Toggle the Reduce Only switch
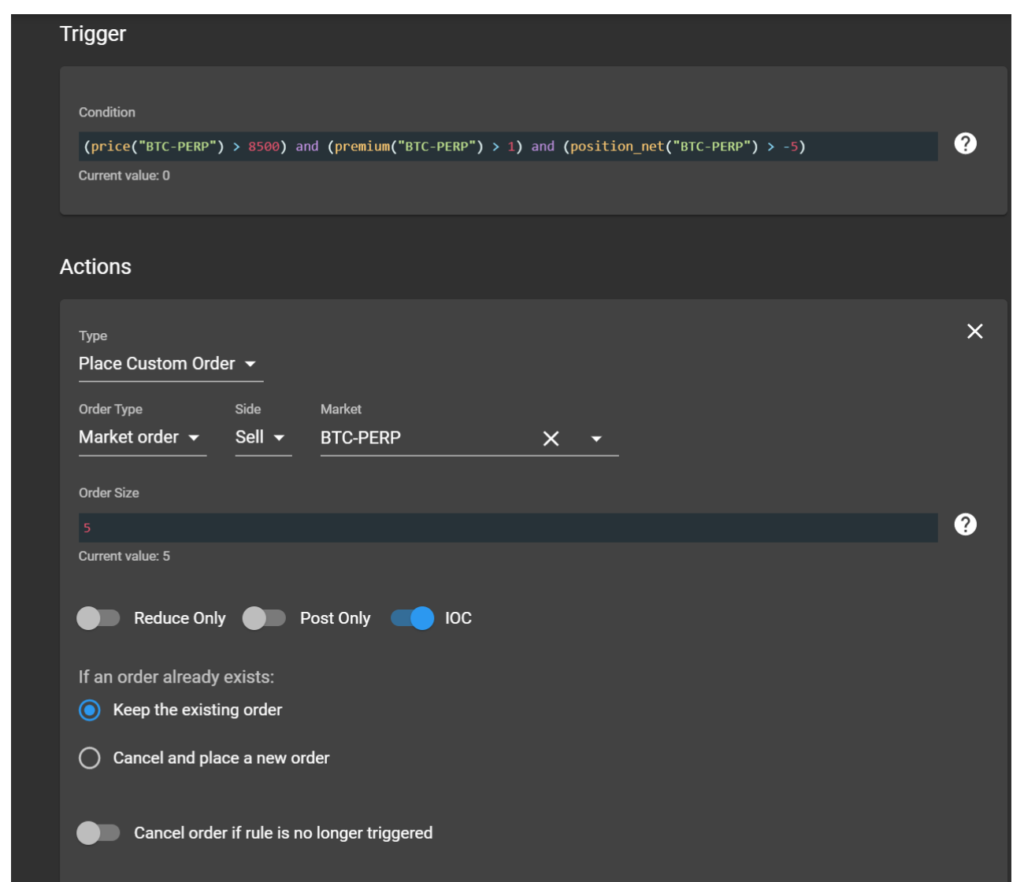This screenshot has height=882, width=1024. pyautogui.click(x=99, y=618)
